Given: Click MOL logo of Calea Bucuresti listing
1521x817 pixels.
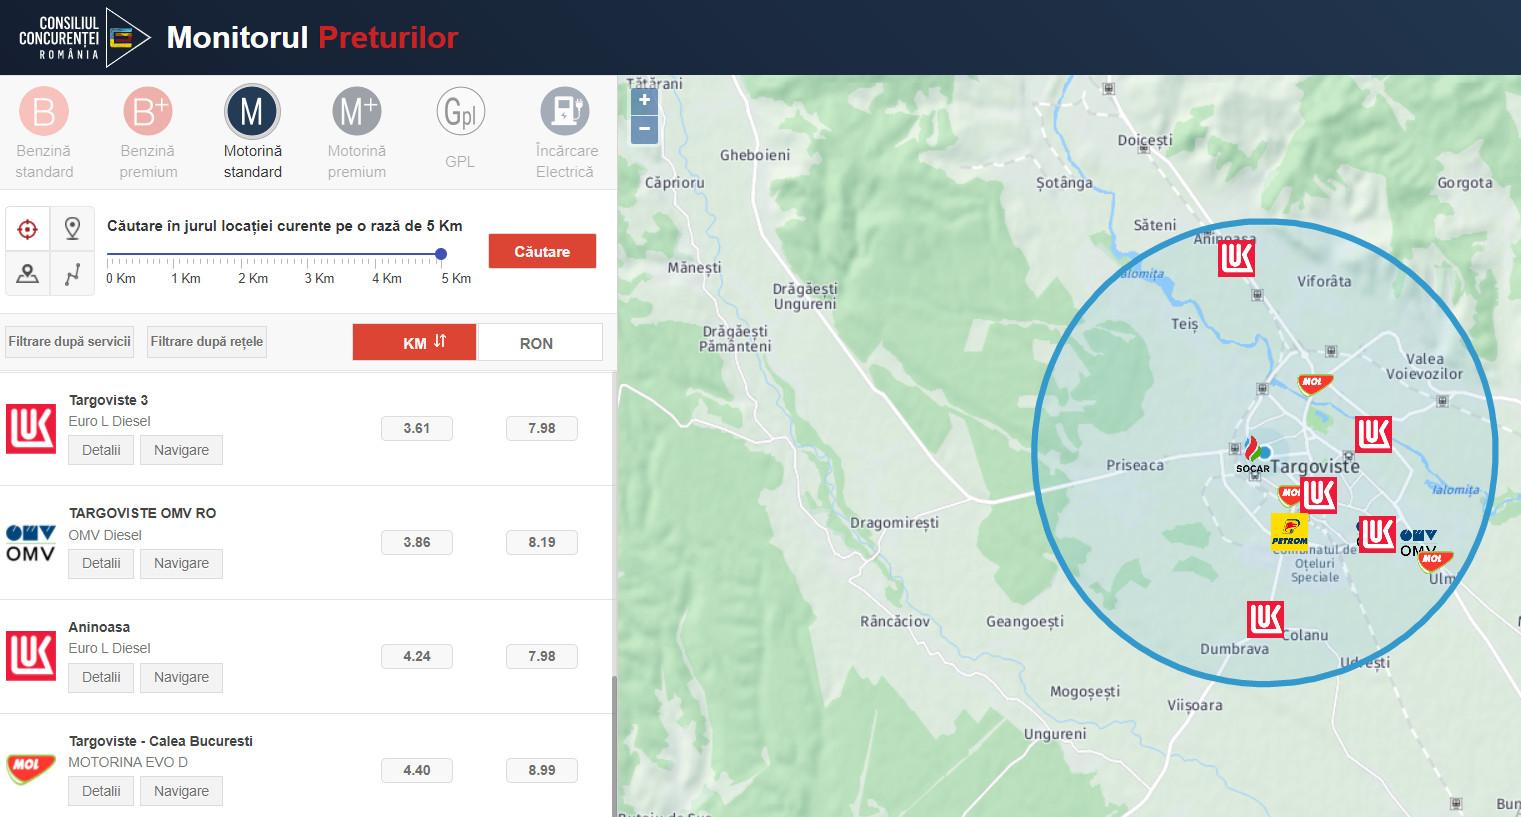Looking at the screenshot, I should [x=31, y=768].
